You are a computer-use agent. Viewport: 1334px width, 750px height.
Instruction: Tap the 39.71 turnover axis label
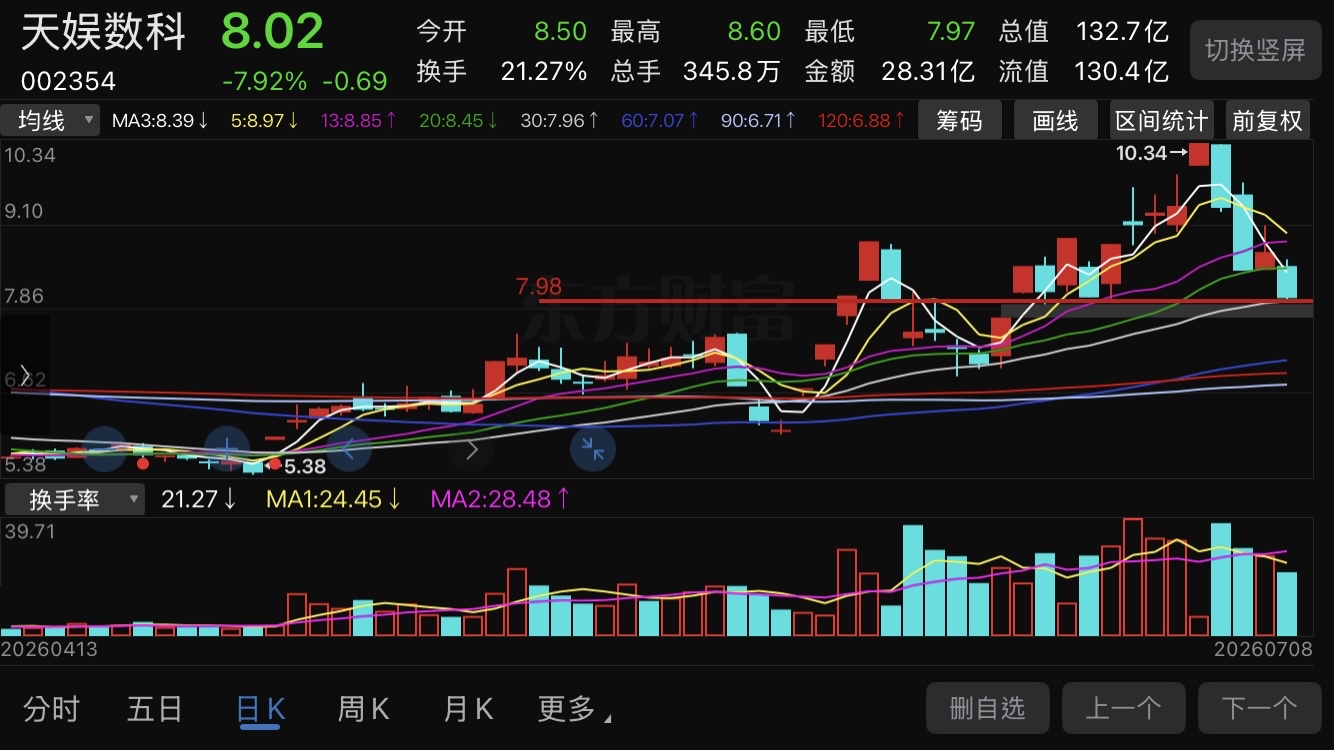coord(30,531)
